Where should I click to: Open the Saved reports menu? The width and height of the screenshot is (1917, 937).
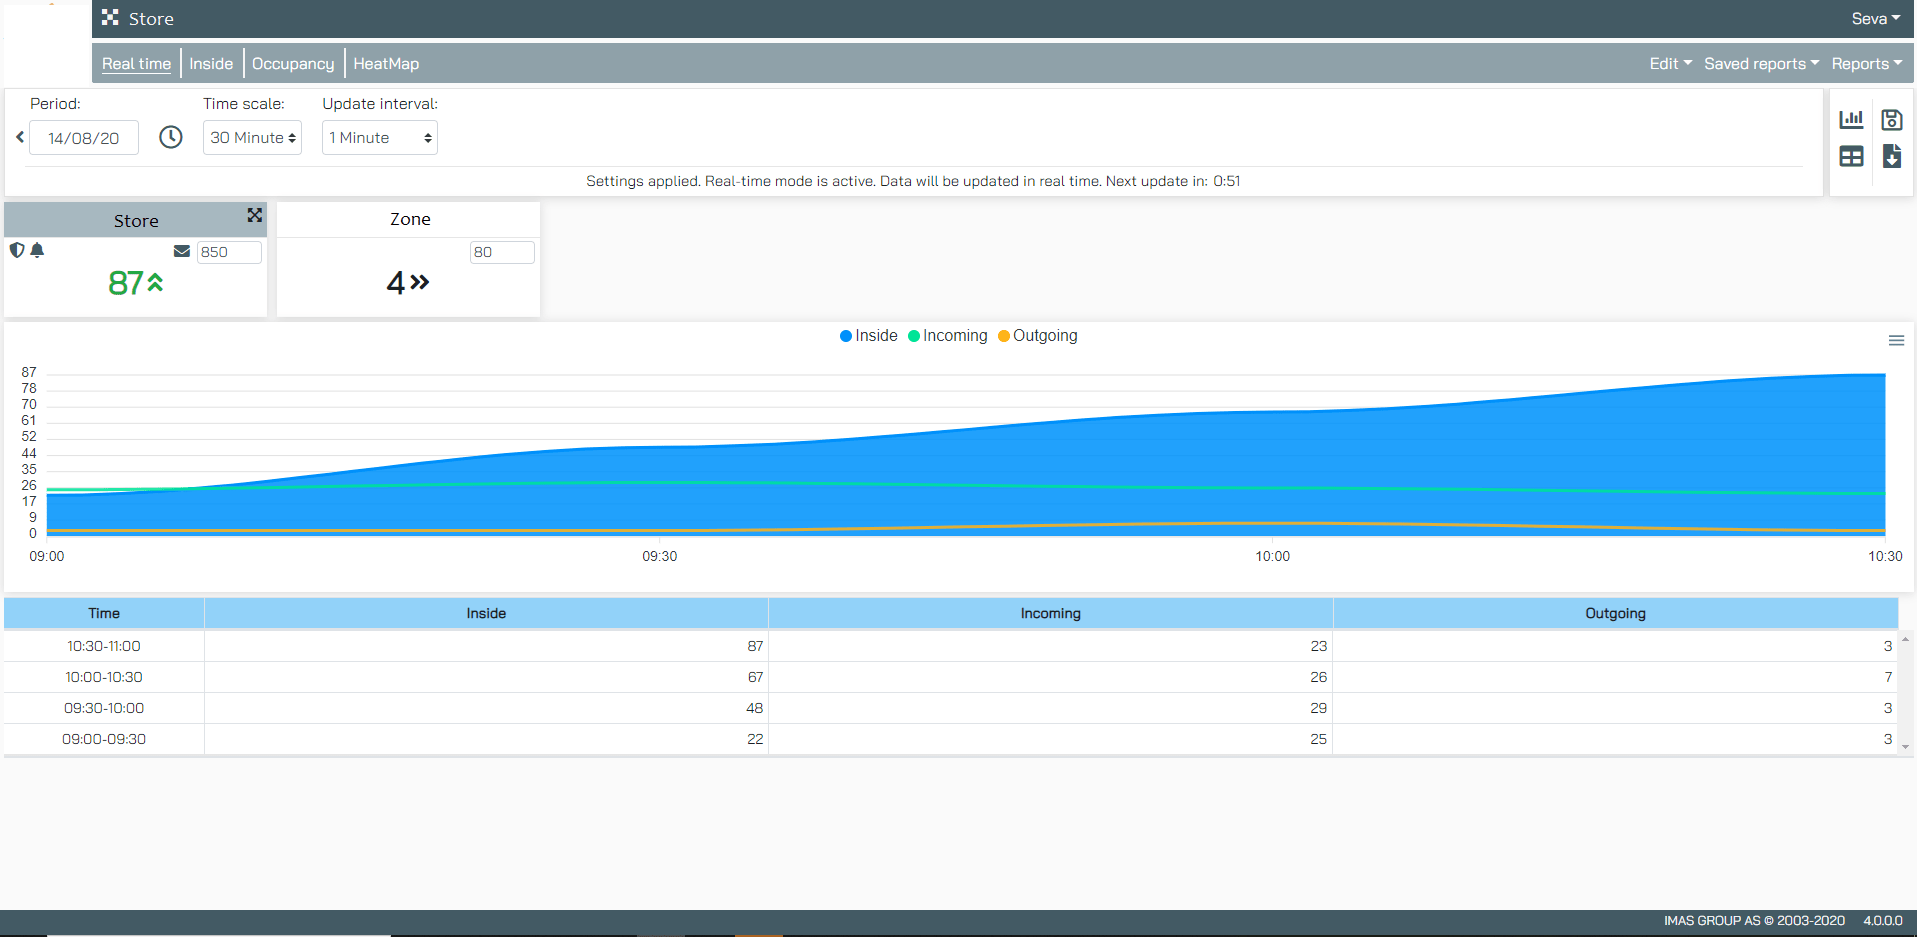coord(1760,63)
